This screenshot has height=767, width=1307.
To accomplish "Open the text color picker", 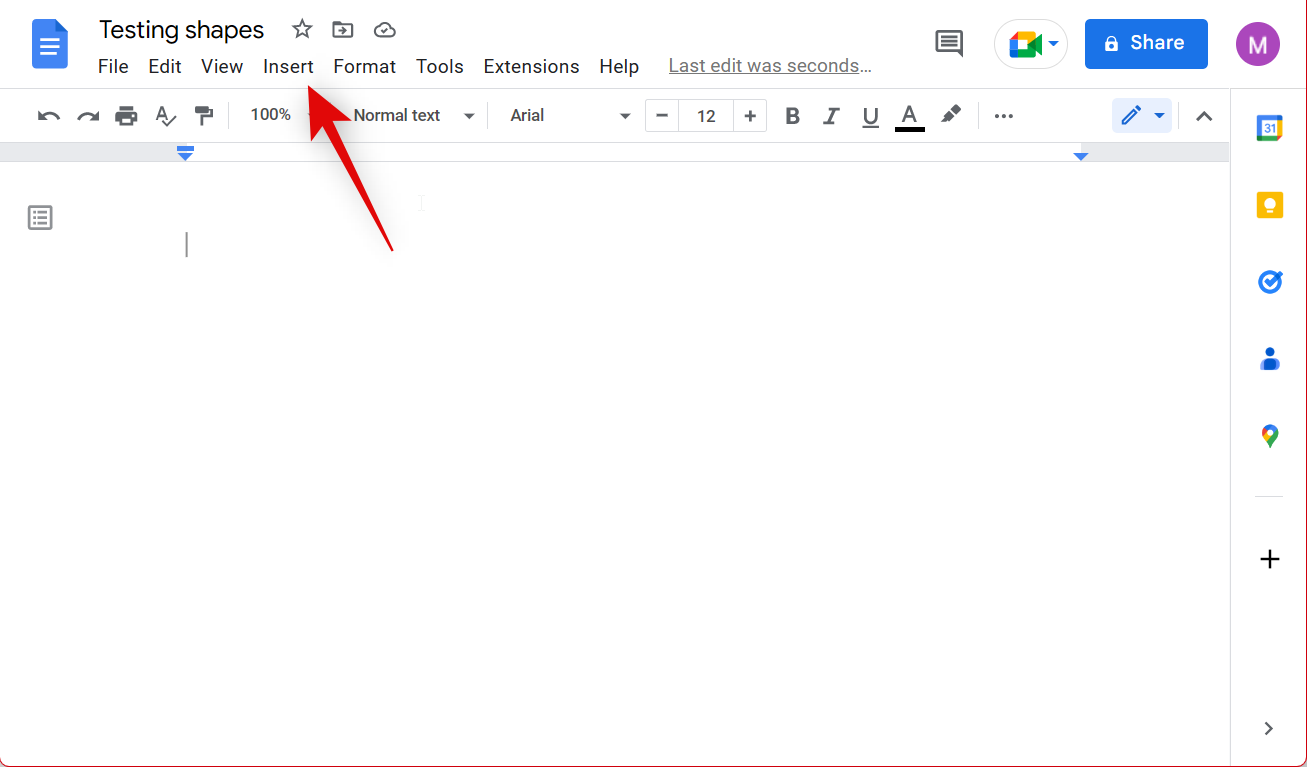I will click(909, 116).
